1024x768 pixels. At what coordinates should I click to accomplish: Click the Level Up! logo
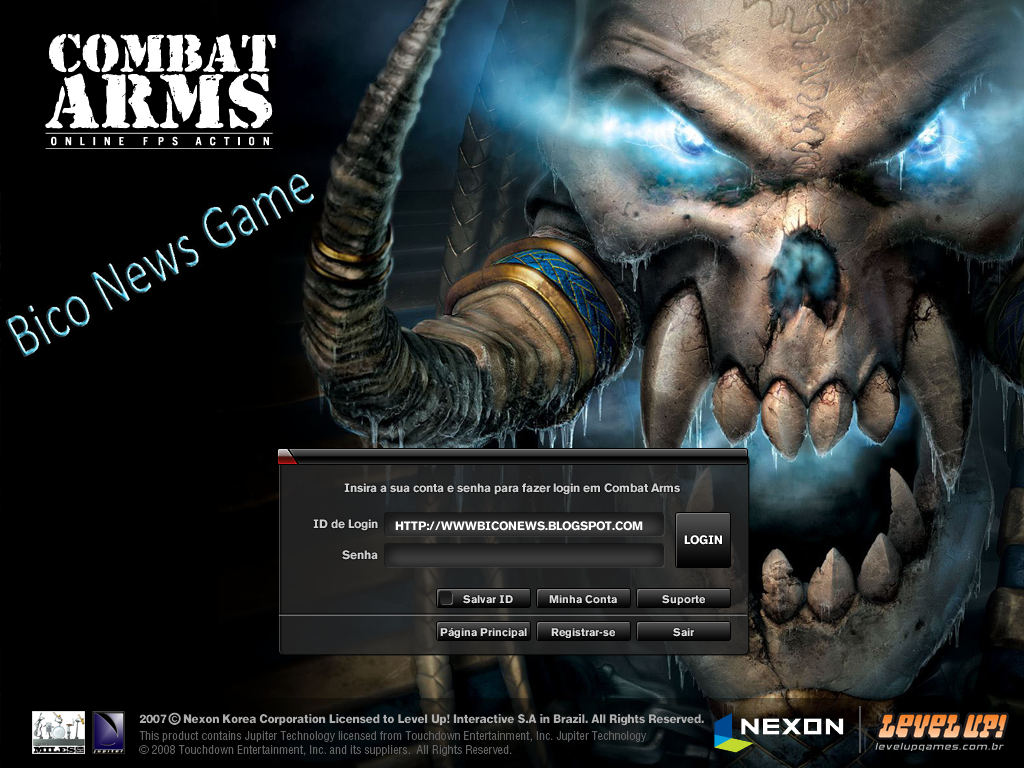(941, 726)
